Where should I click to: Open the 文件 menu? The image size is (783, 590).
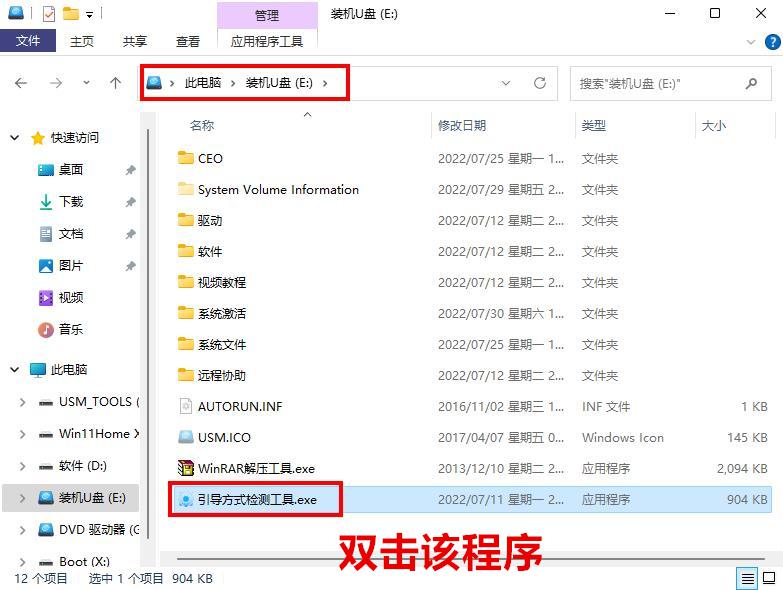28,41
